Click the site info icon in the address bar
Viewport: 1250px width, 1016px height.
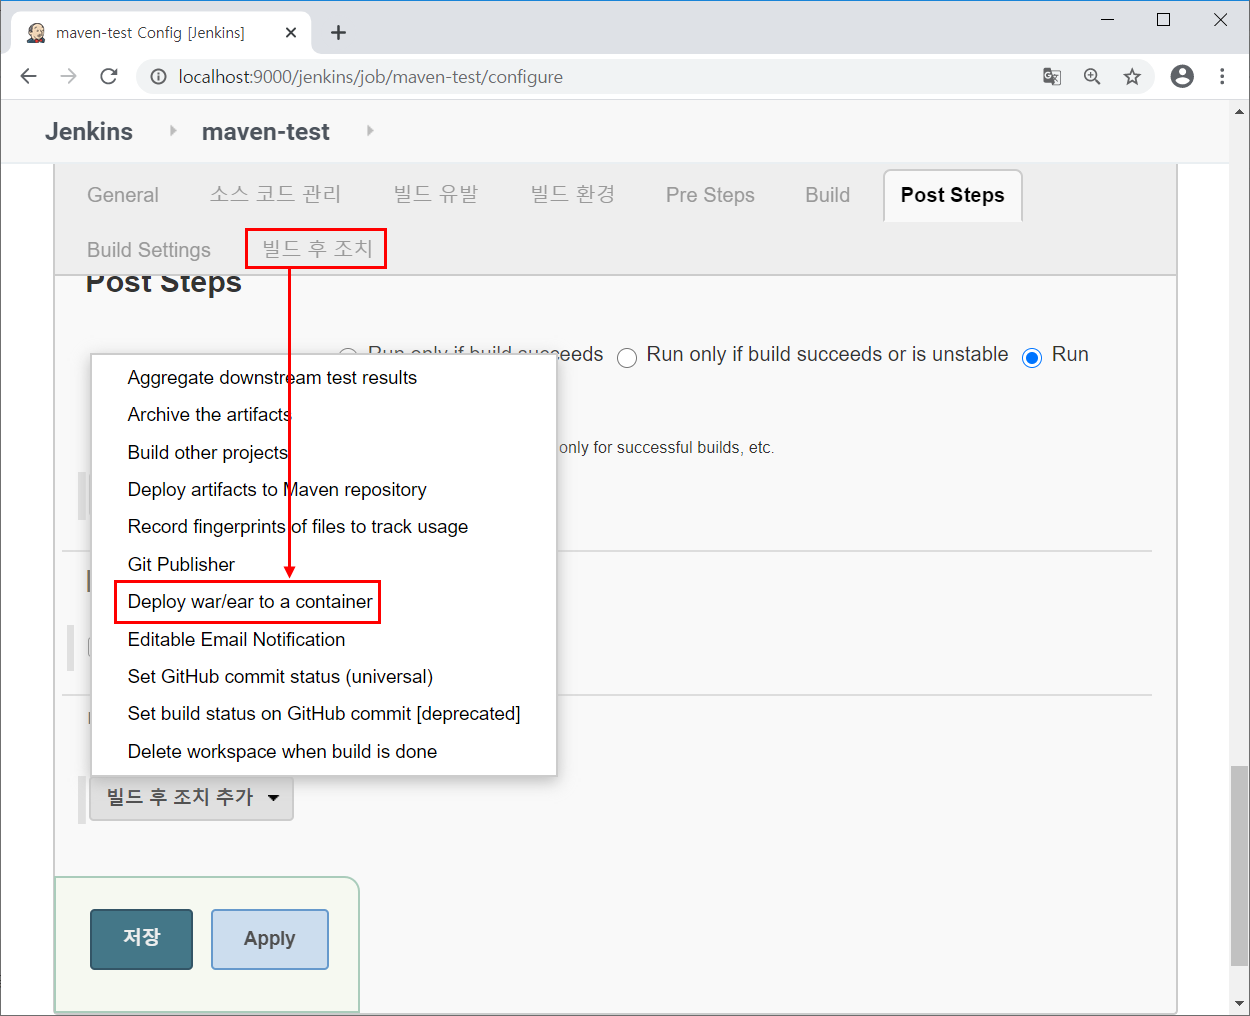[x=158, y=77]
